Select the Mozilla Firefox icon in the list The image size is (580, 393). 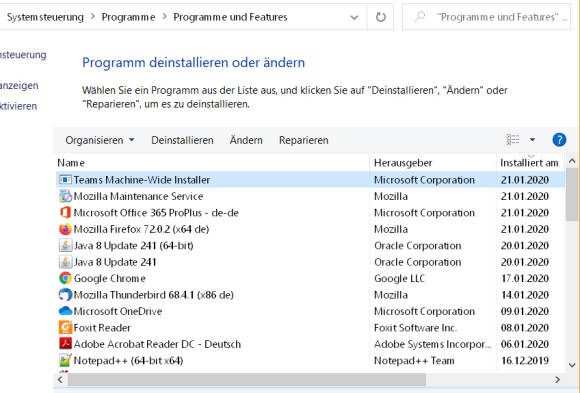pos(65,229)
